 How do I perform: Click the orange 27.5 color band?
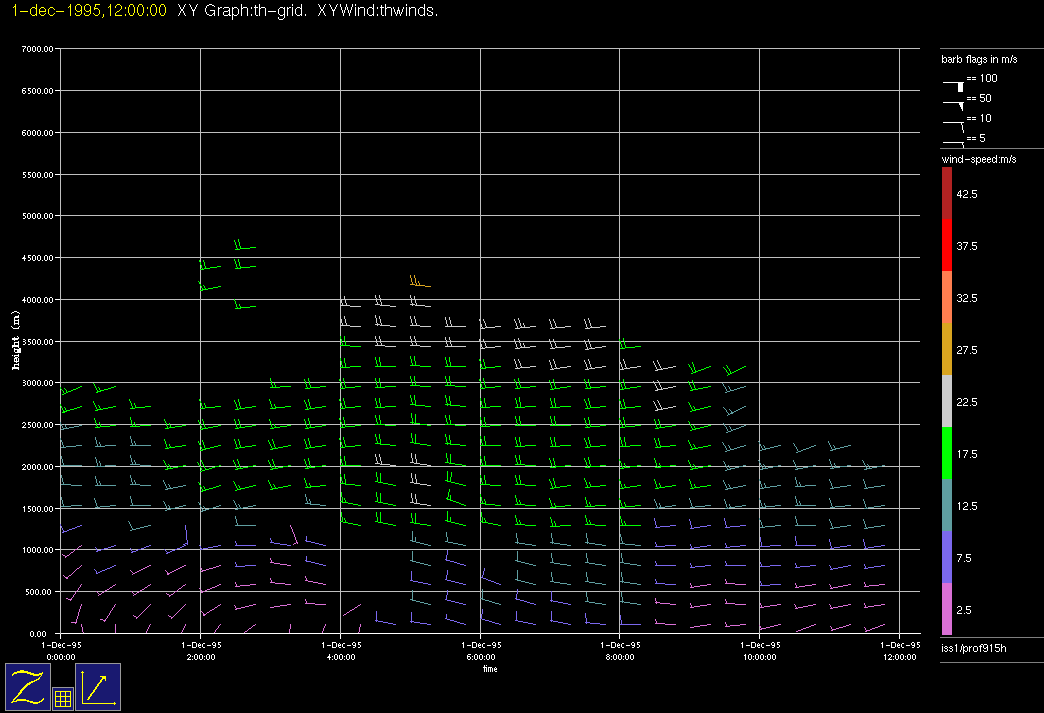(x=947, y=350)
